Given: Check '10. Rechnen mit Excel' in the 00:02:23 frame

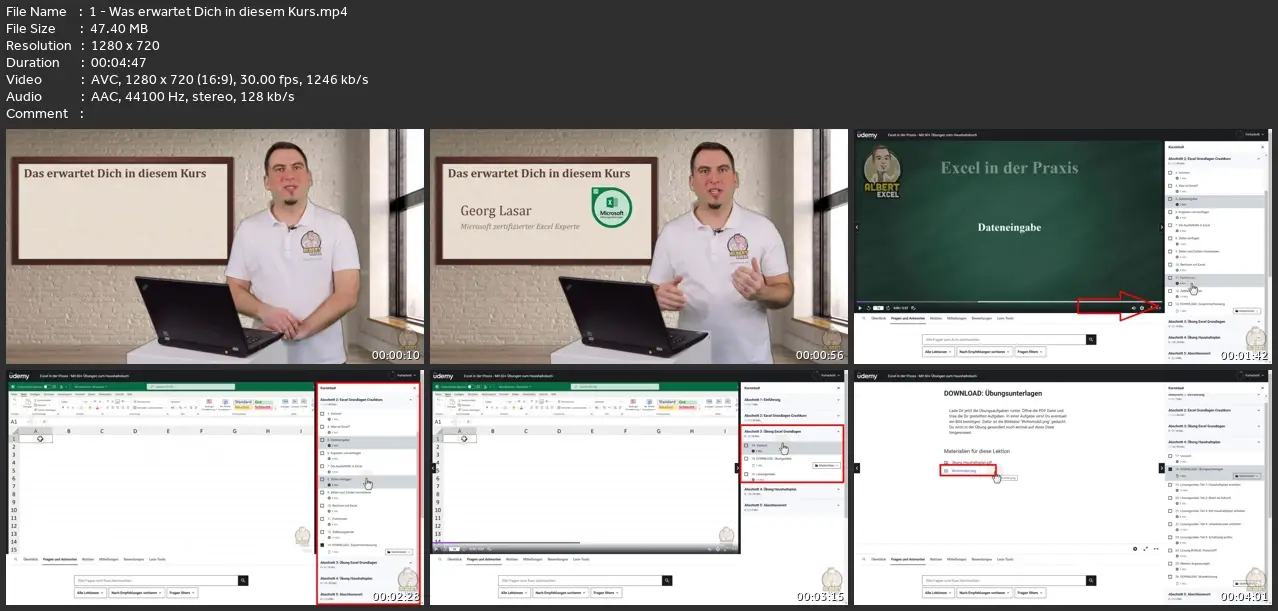Looking at the screenshot, I should point(322,505).
